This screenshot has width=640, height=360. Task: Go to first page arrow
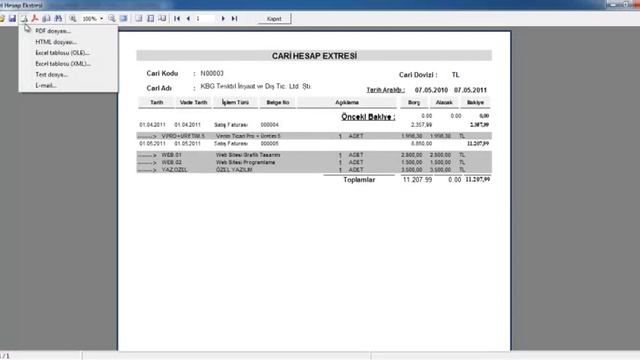click(177, 18)
